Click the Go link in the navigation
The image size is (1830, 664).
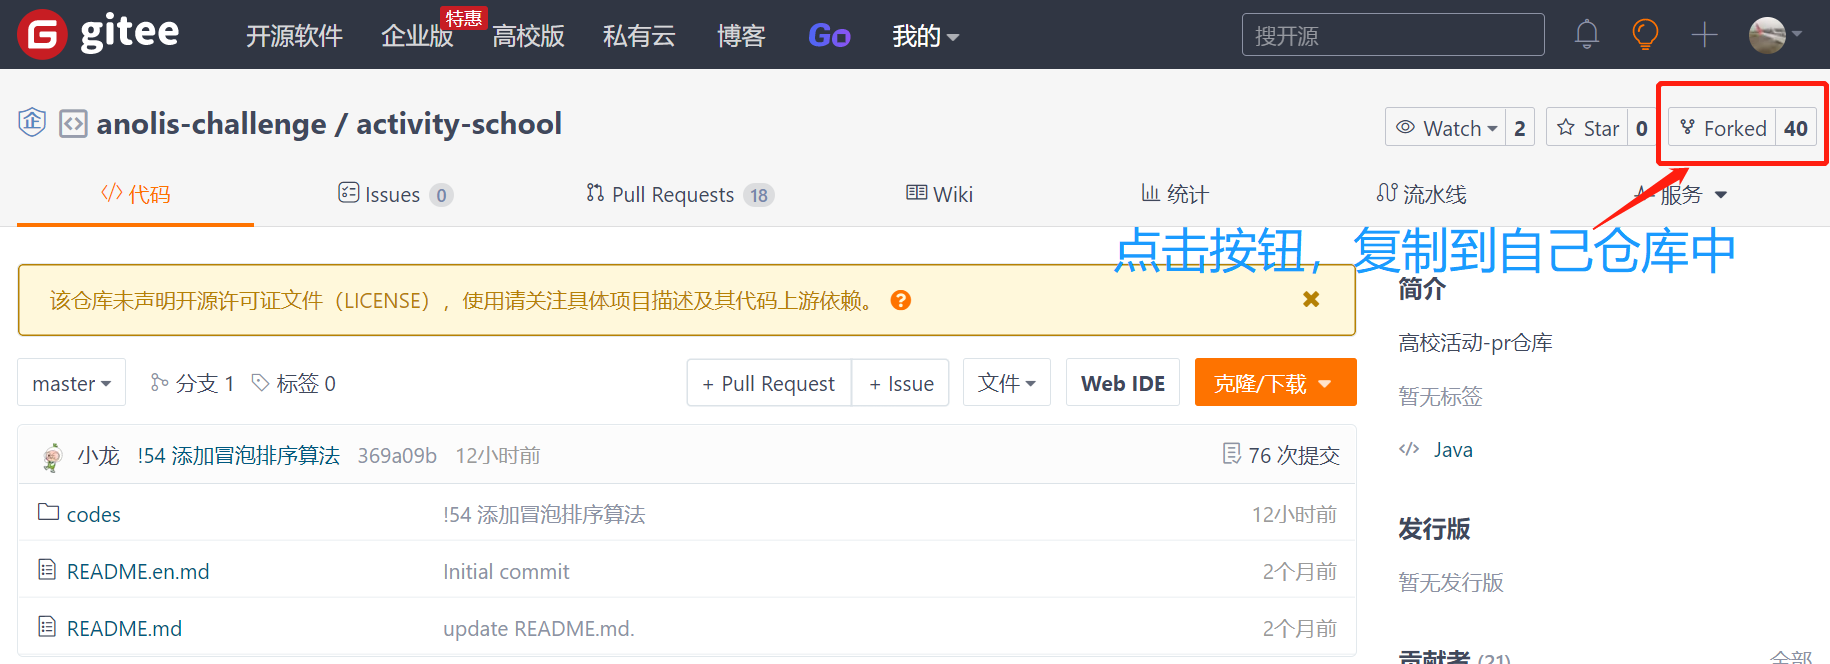click(x=829, y=36)
